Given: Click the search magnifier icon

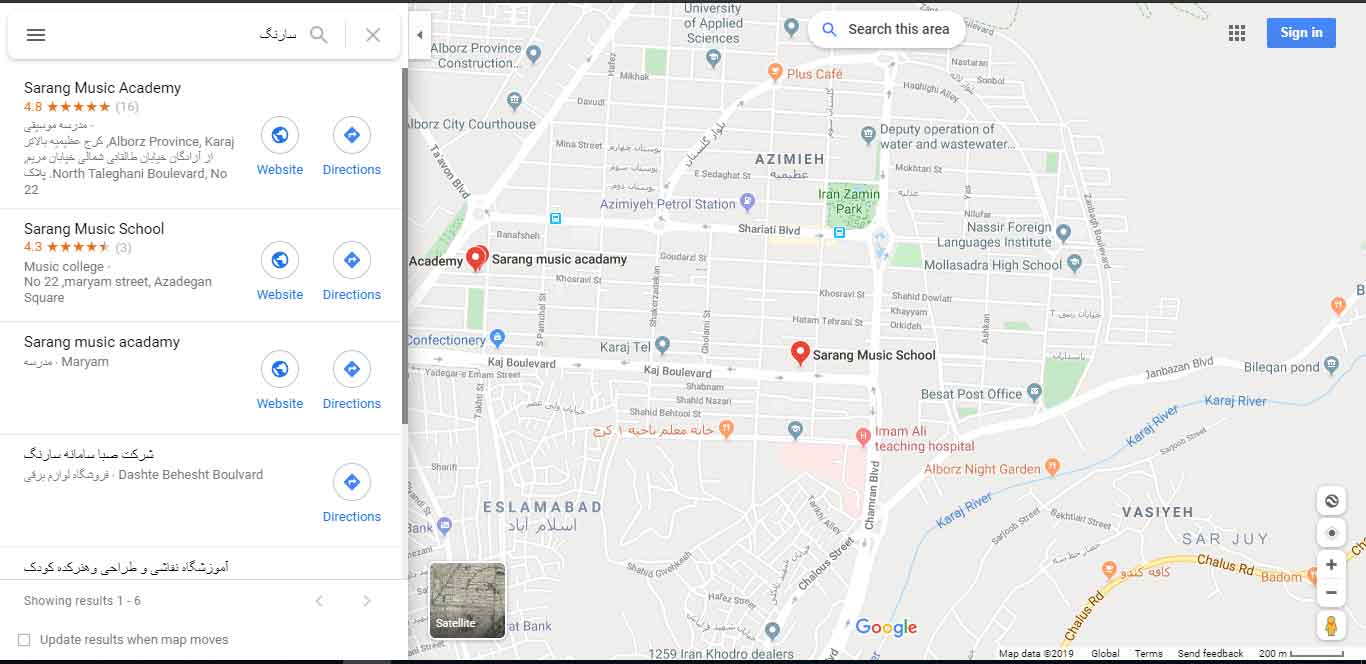Looking at the screenshot, I should (319, 35).
